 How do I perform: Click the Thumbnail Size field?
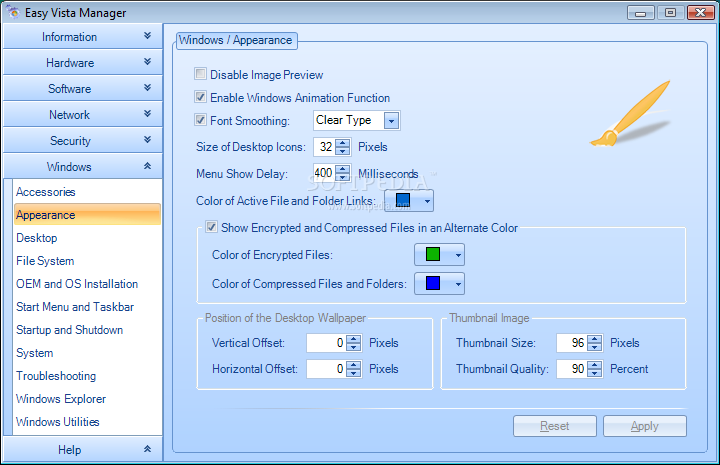click(572, 343)
